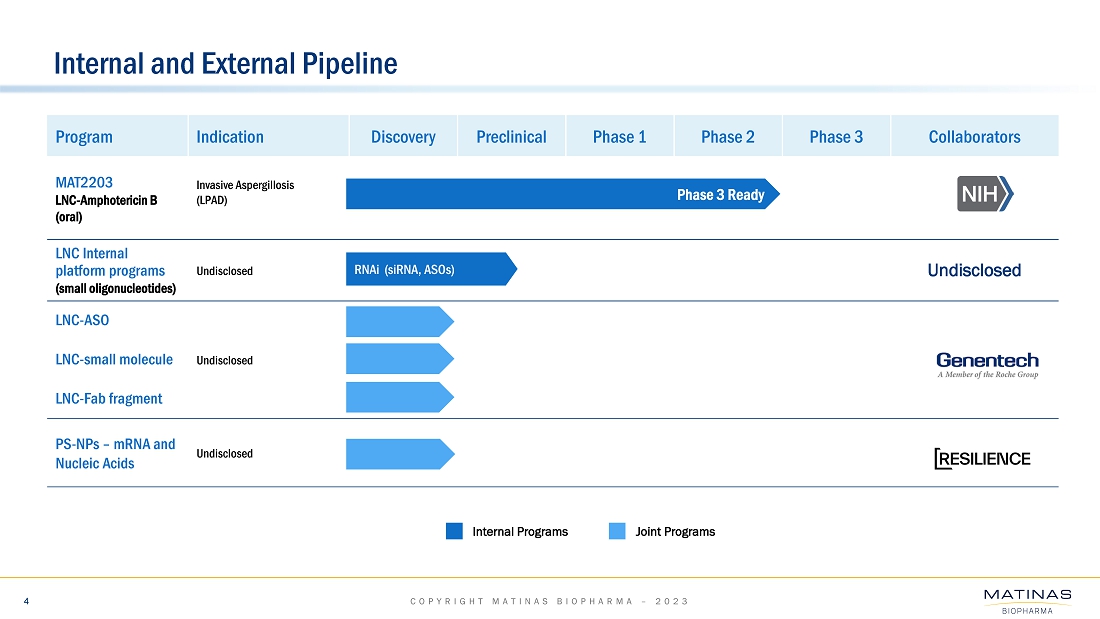Select the Program column header

[x=84, y=137]
